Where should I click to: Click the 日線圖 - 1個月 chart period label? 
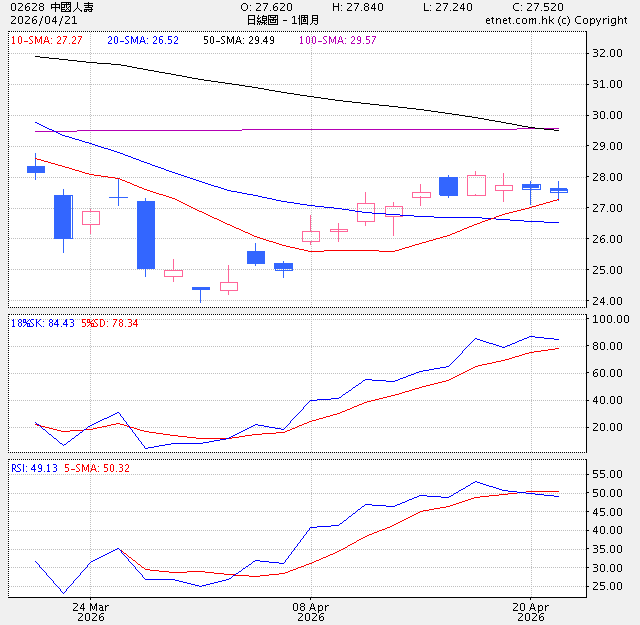pyautogui.click(x=283, y=20)
